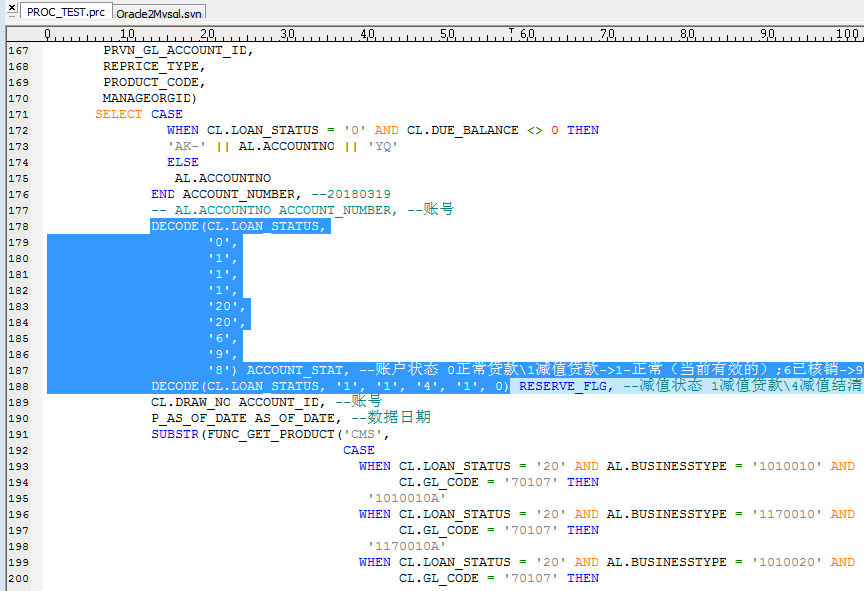The image size is (864, 591).
Task: Click the --20180319 comment
Action: point(350,194)
